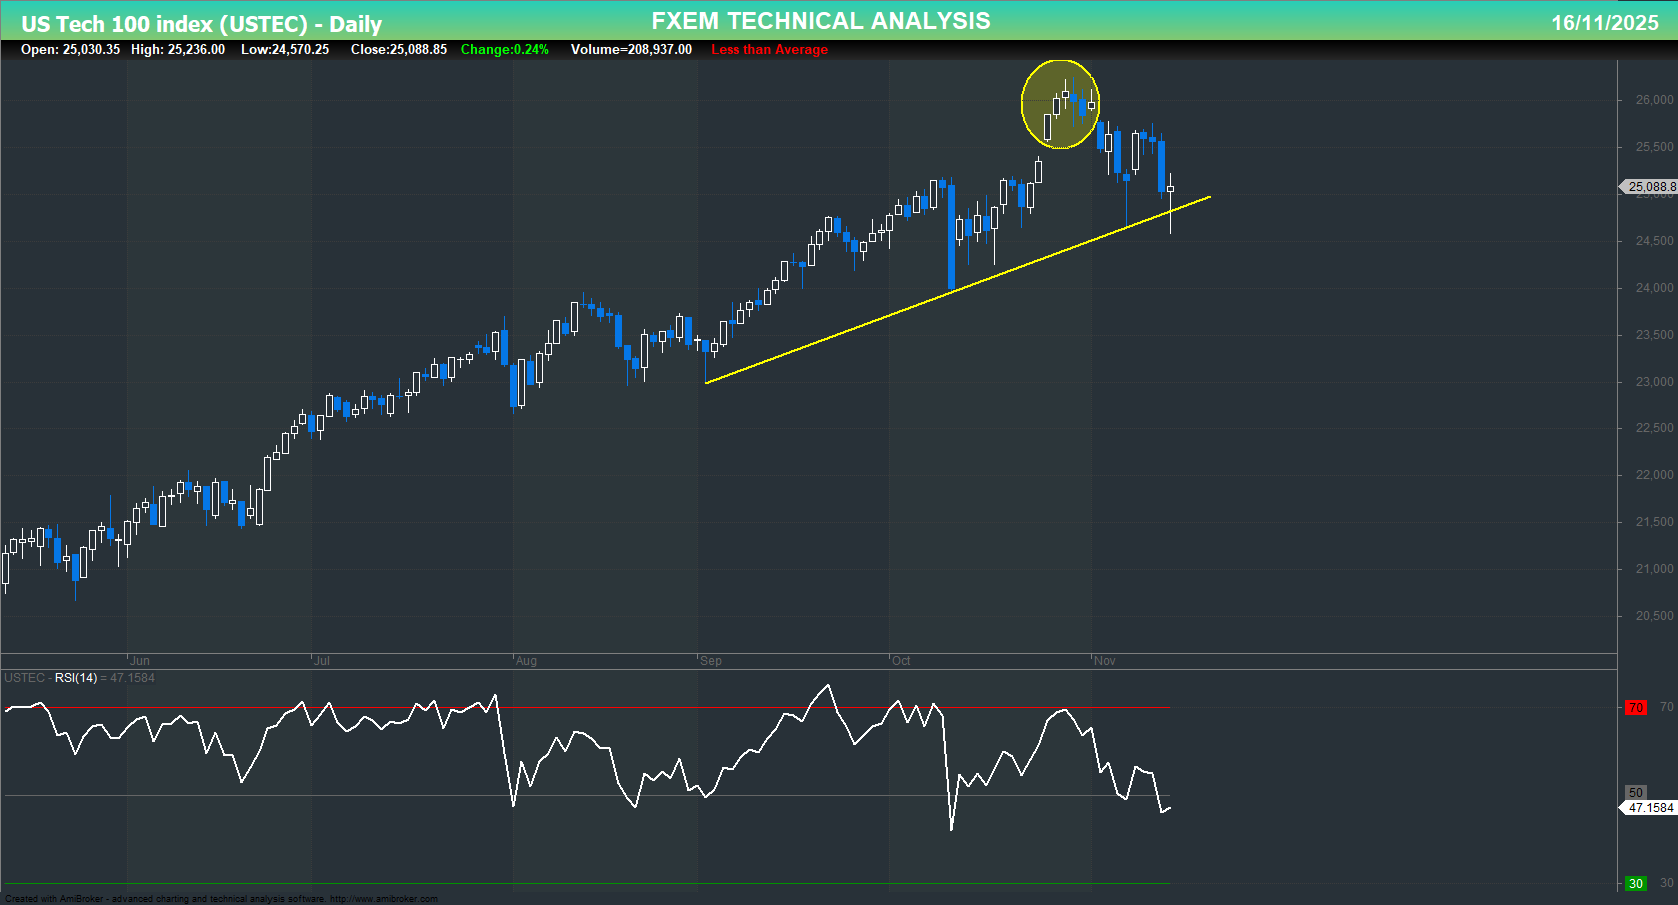Toggle the Less than Average volume alert

(x=769, y=49)
